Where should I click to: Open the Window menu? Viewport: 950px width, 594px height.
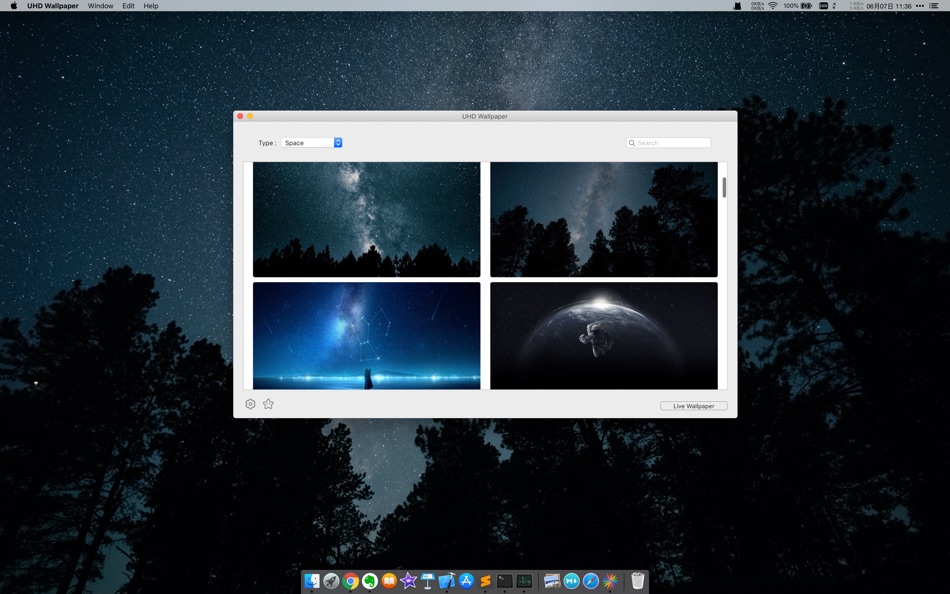[101, 5]
